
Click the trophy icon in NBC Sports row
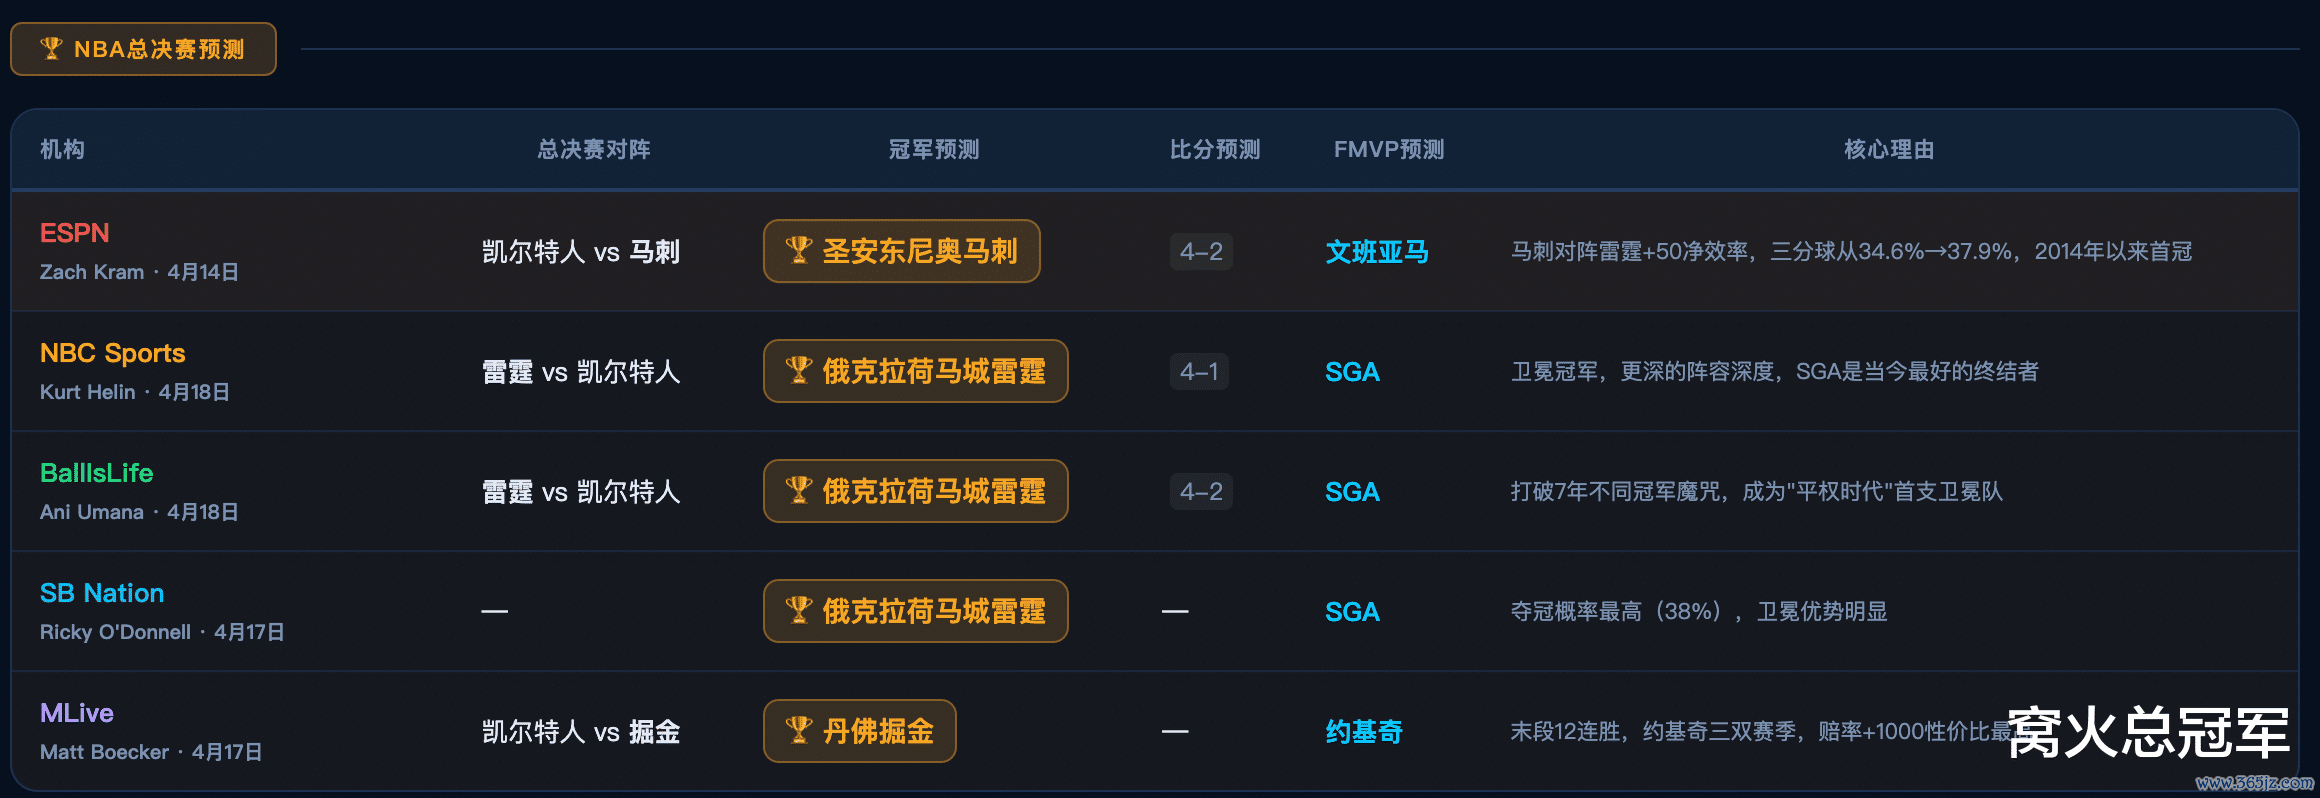click(x=798, y=371)
